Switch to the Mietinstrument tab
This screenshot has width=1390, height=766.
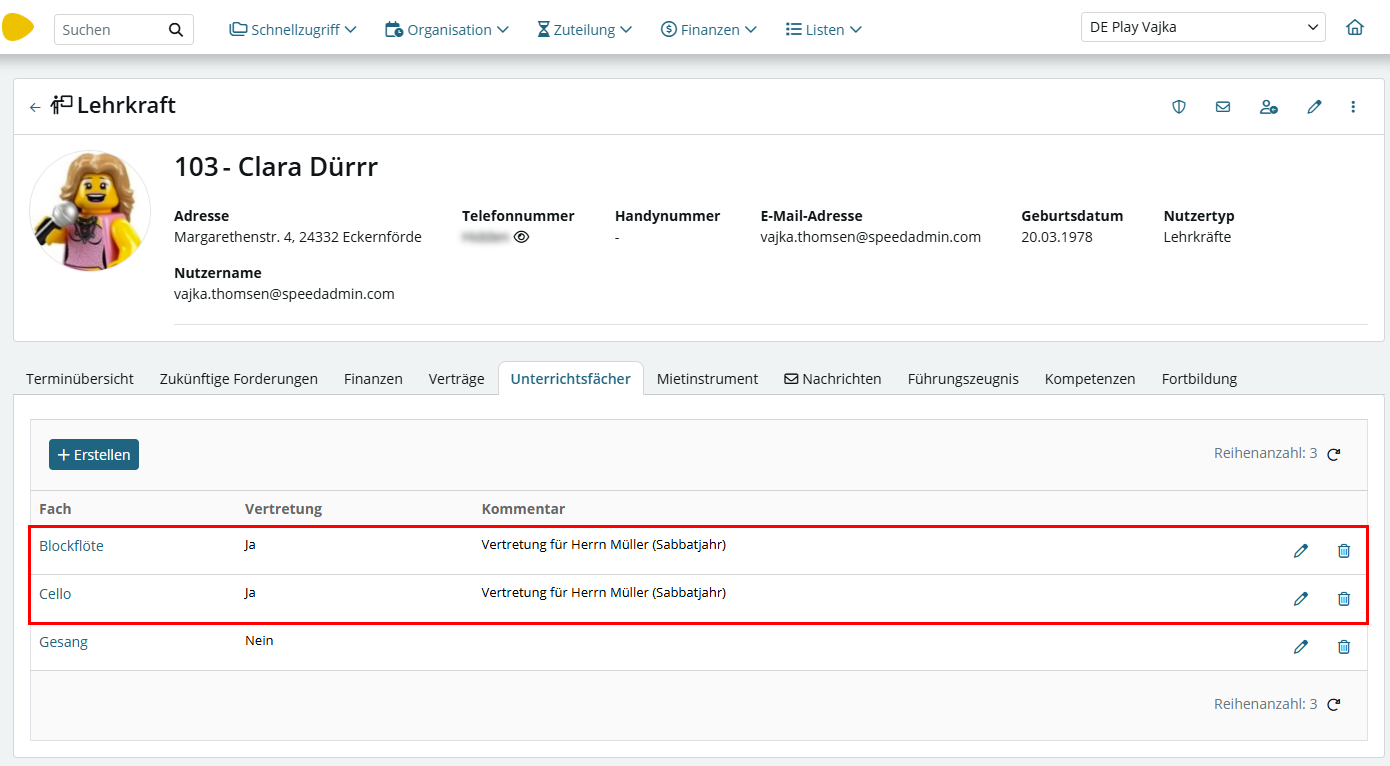coord(707,379)
